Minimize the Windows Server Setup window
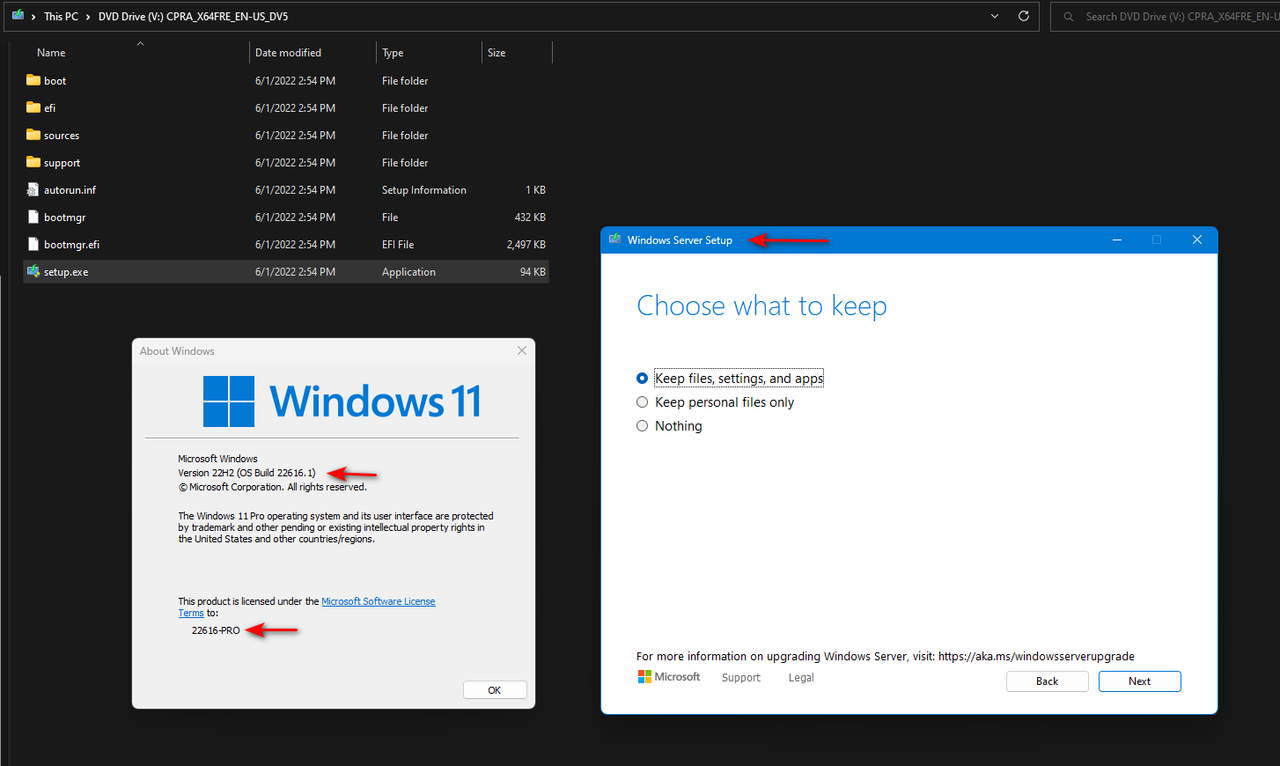 1117,240
